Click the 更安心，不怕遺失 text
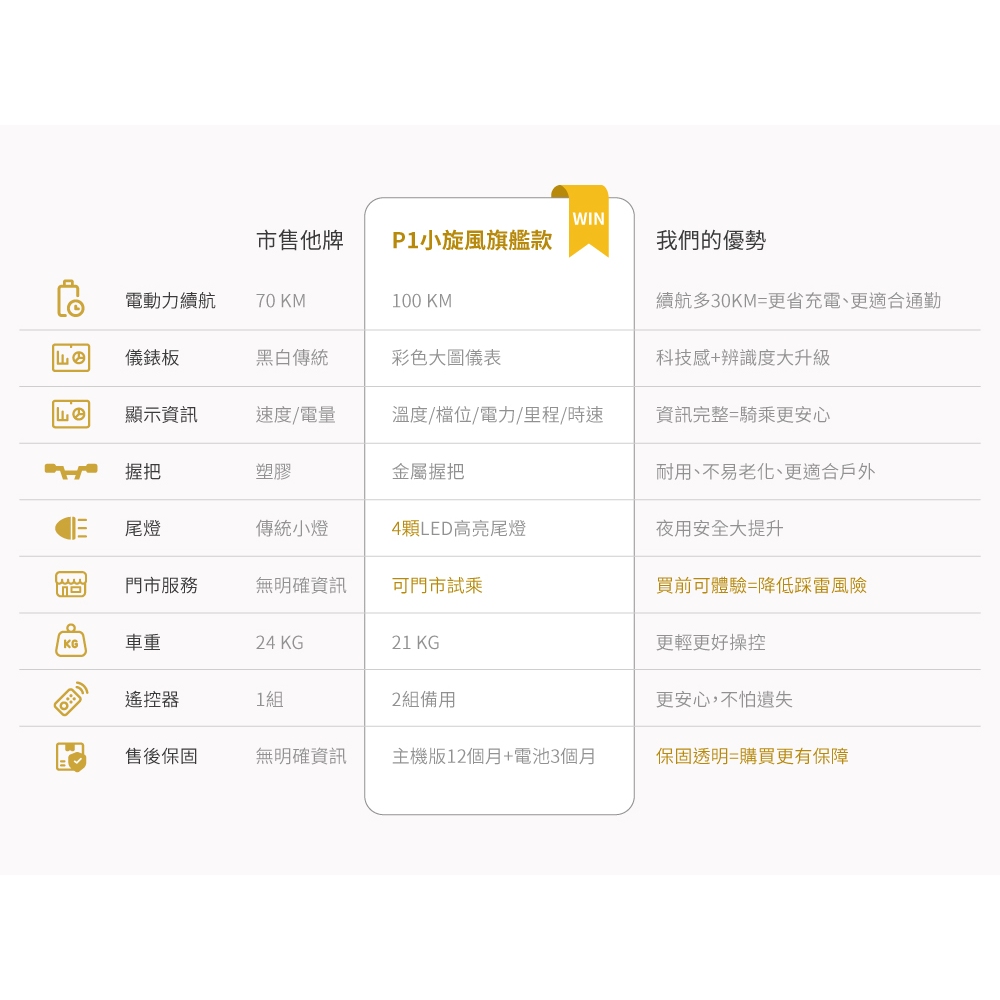This screenshot has width=1000, height=1000. coord(724,699)
